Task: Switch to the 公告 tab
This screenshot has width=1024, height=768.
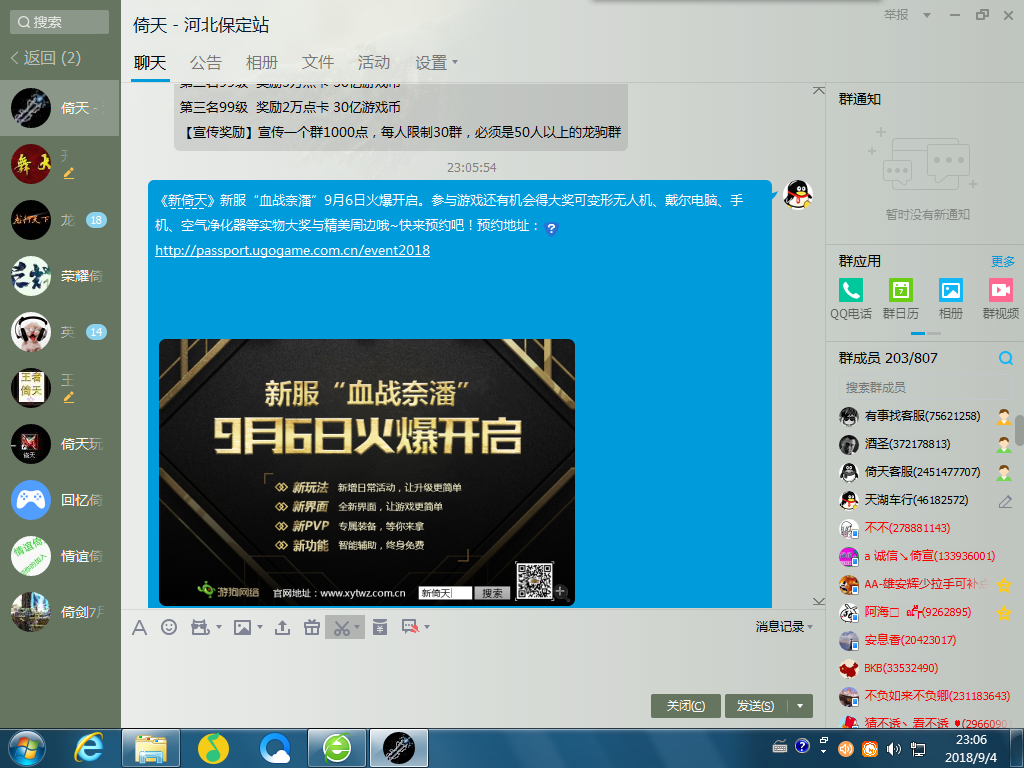Action: pos(206,62)
